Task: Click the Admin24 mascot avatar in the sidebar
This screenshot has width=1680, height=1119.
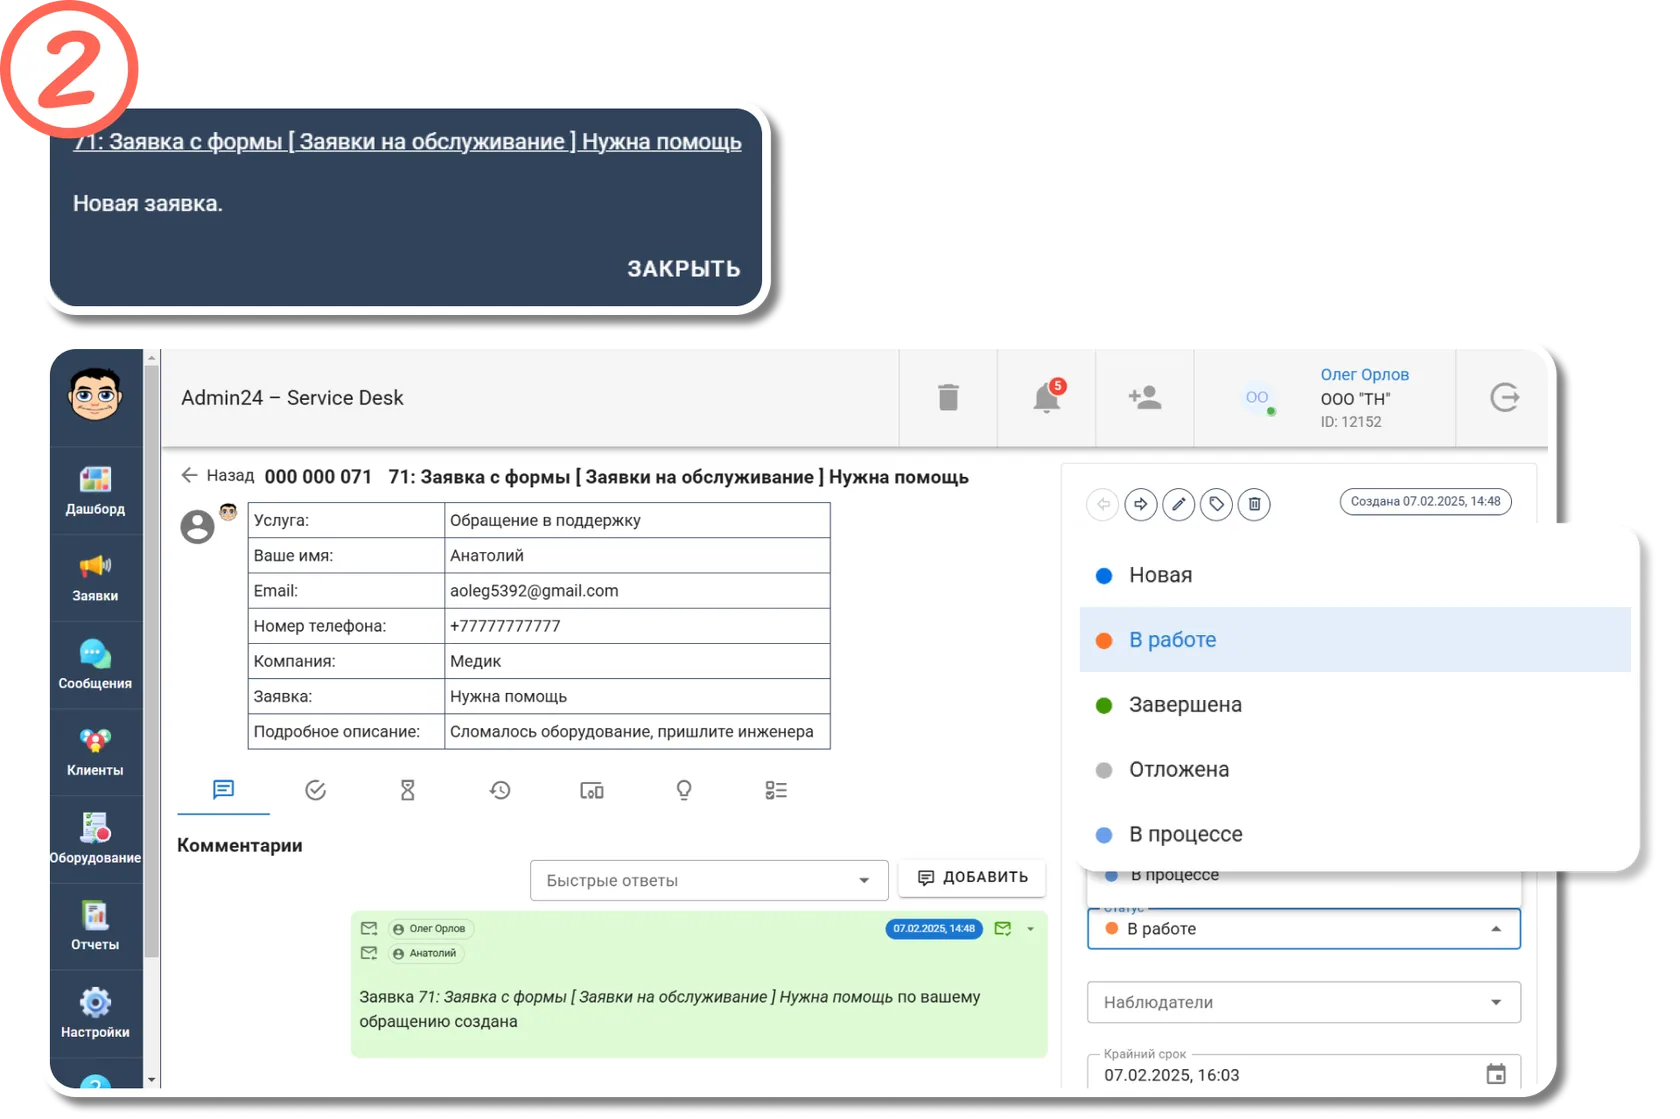Action: coord(95,394)
